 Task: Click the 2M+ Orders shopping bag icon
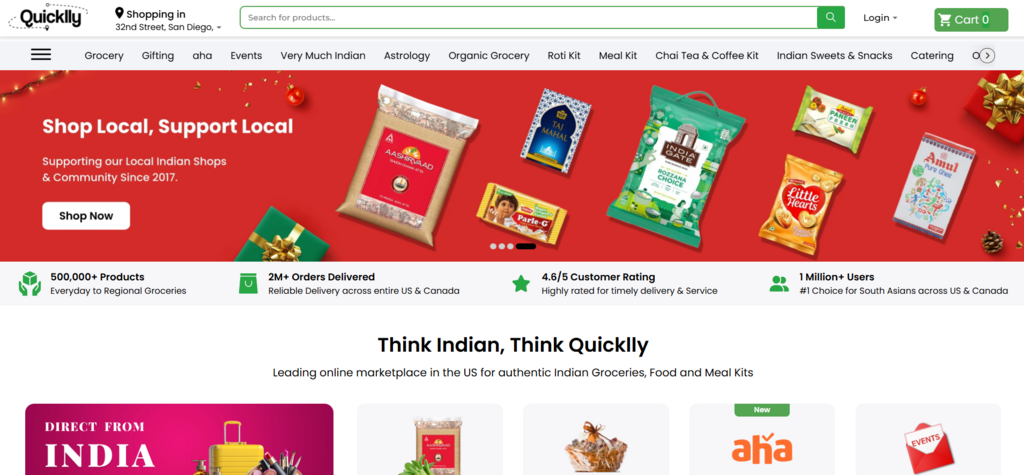(248, 284)
